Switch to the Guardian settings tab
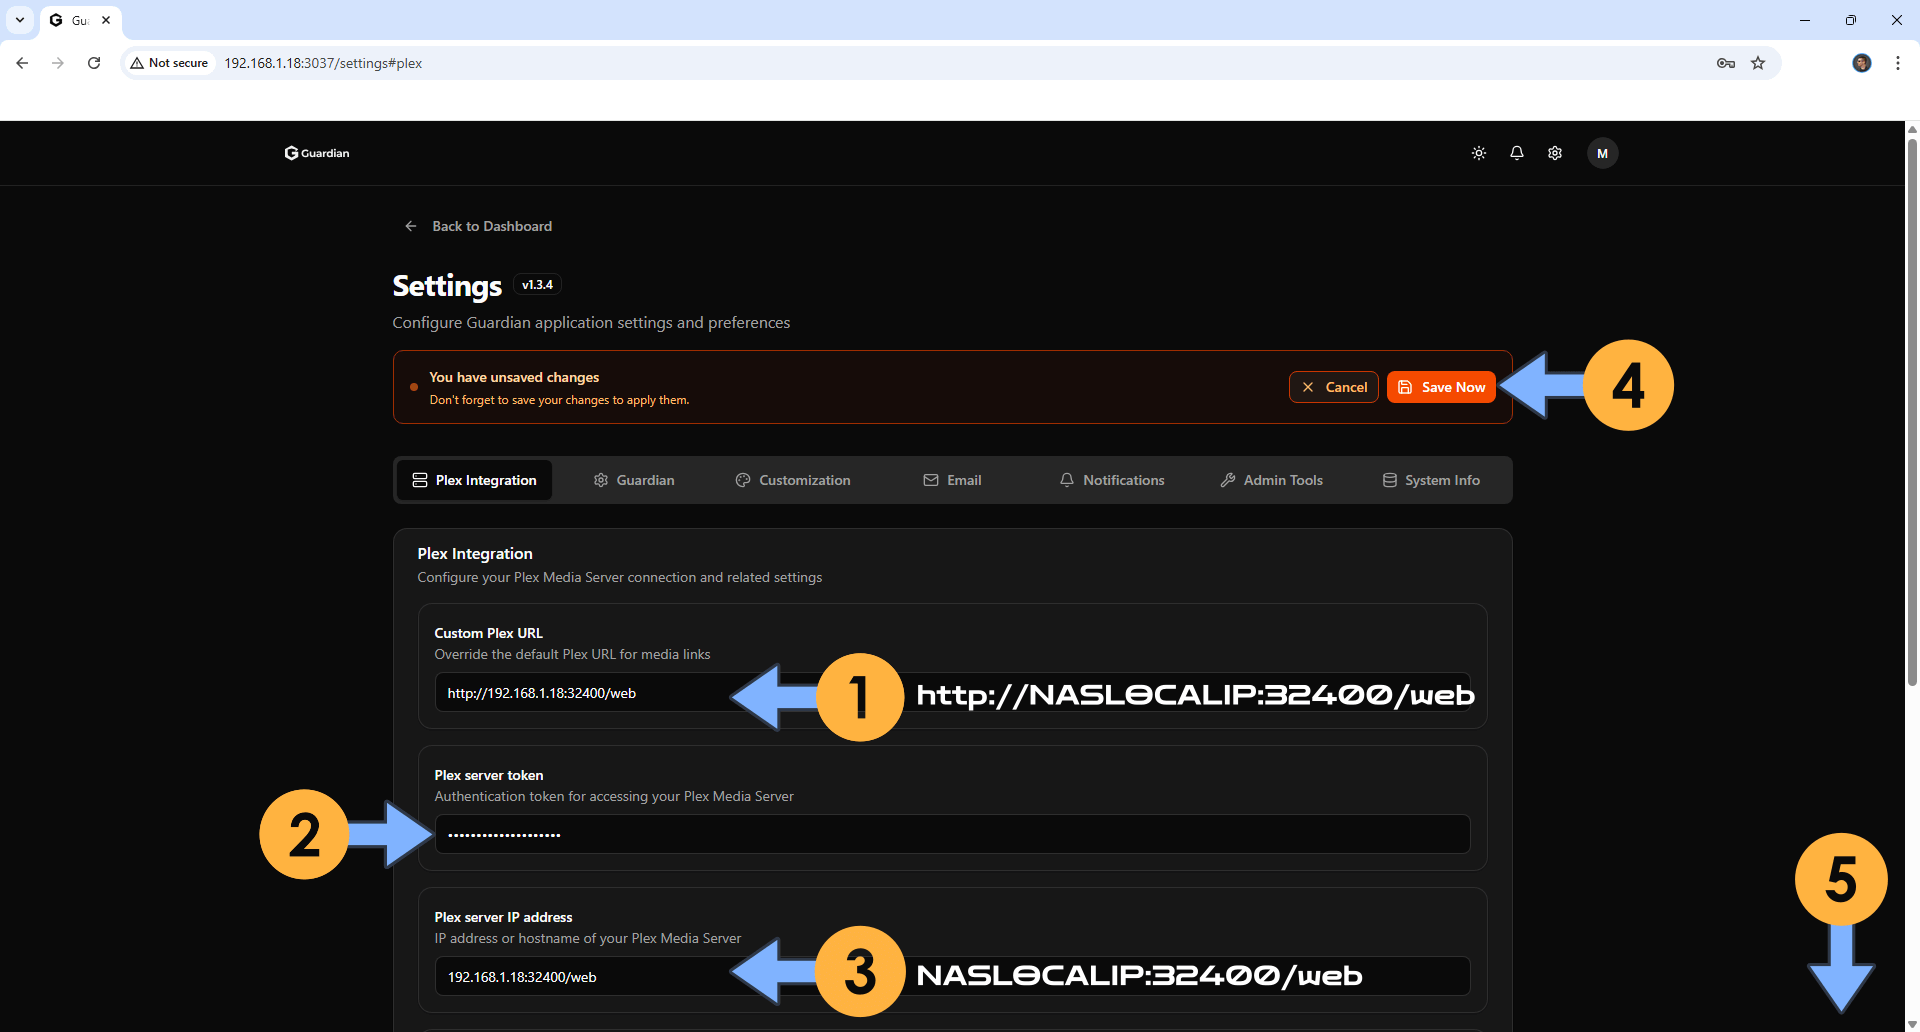Viewport: 1920px width, 1032px height. click(x=634, y=480)
